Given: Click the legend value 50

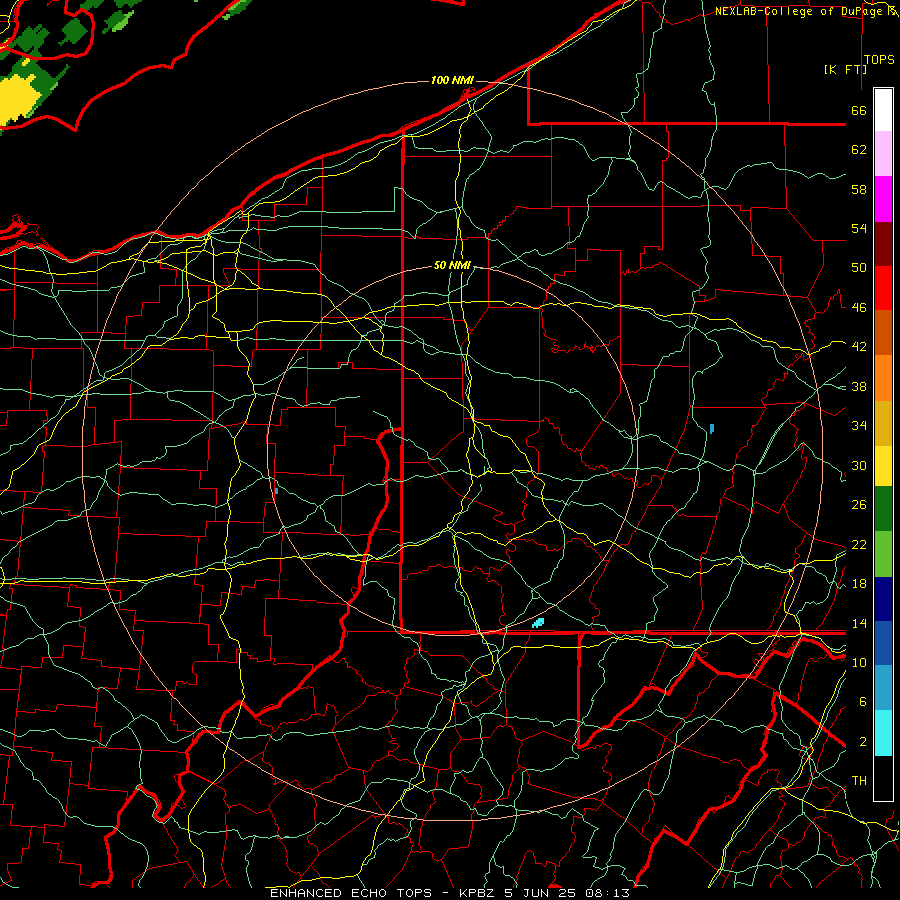Looking at the screenshot, I should pyautogui.click(x=859, y=268).
